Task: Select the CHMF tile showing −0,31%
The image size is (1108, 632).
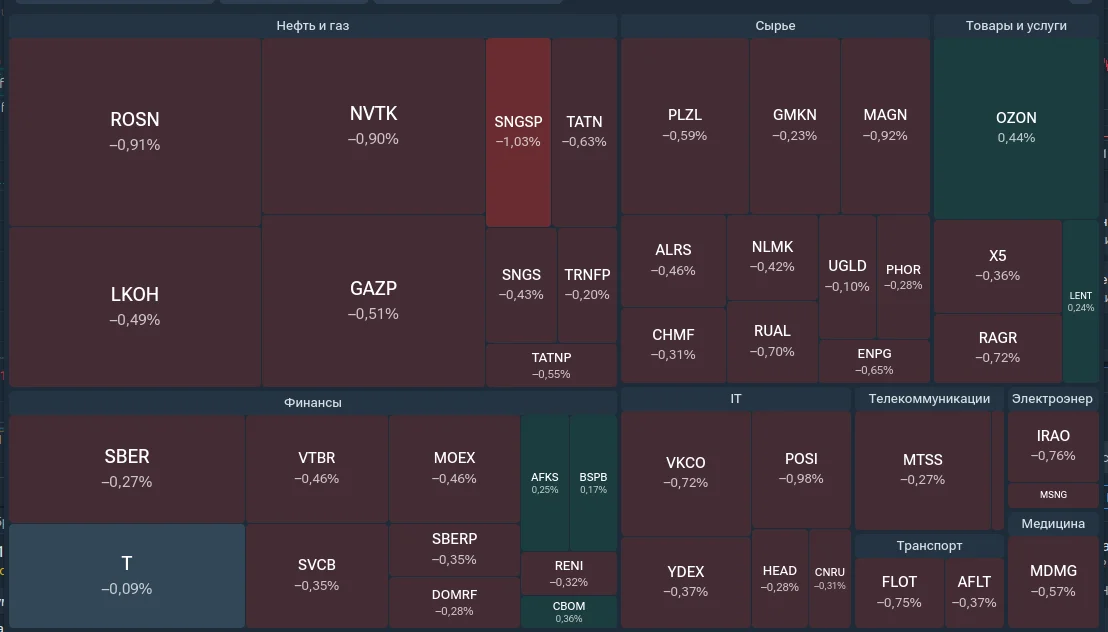Action: 673,346
